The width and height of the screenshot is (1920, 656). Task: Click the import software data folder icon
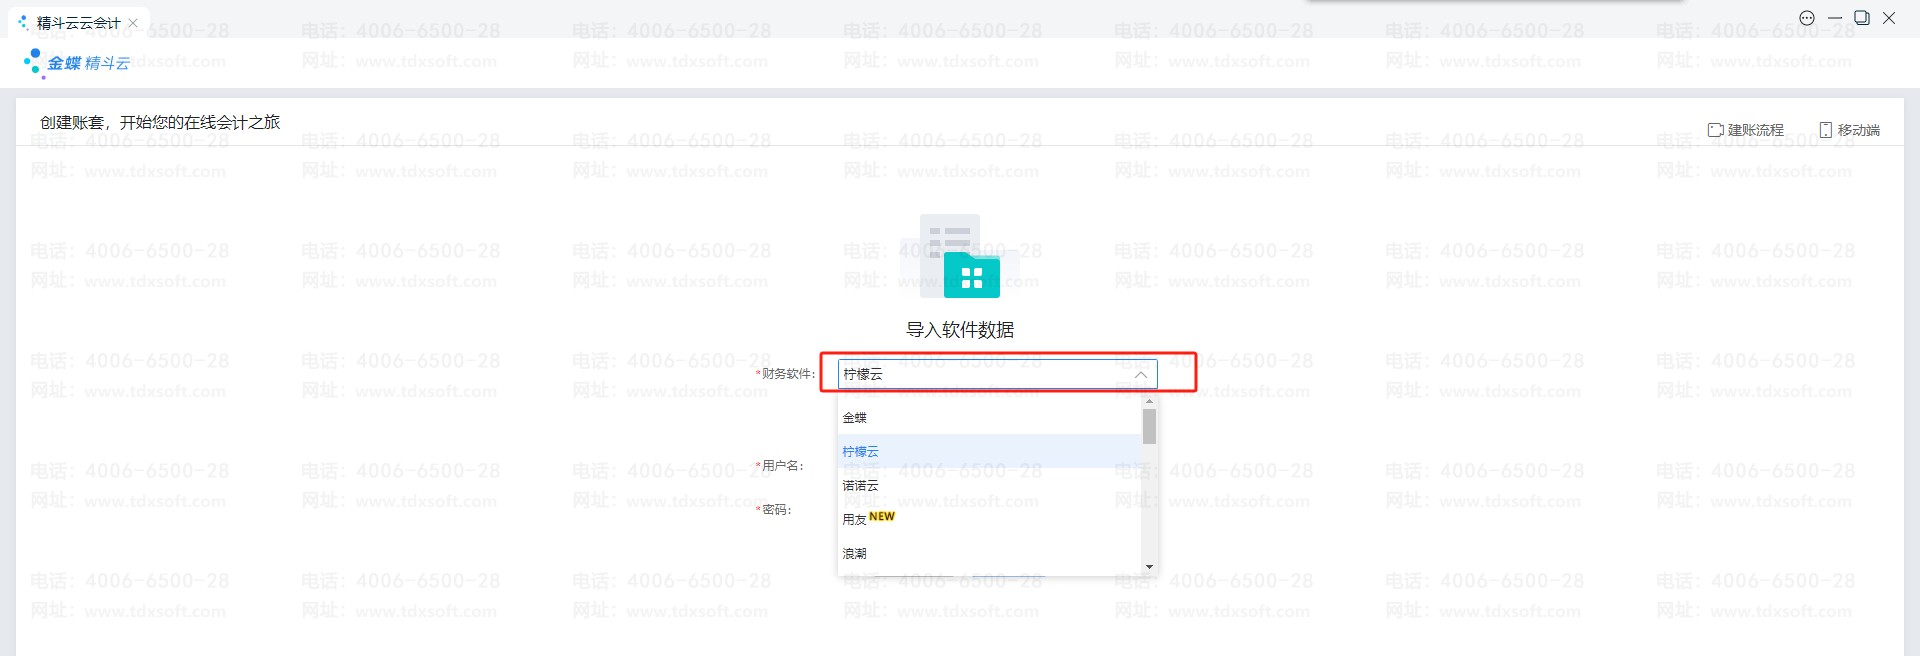pos(960,257)
